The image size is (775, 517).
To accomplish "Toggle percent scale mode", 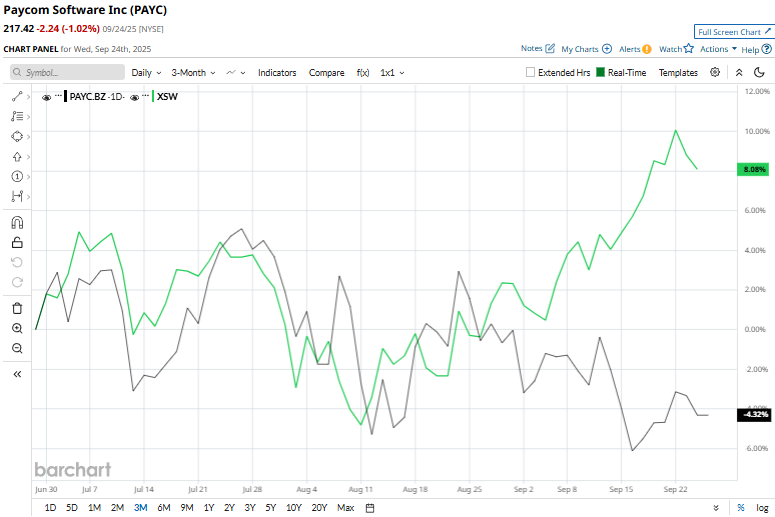I will coord(740,508).
